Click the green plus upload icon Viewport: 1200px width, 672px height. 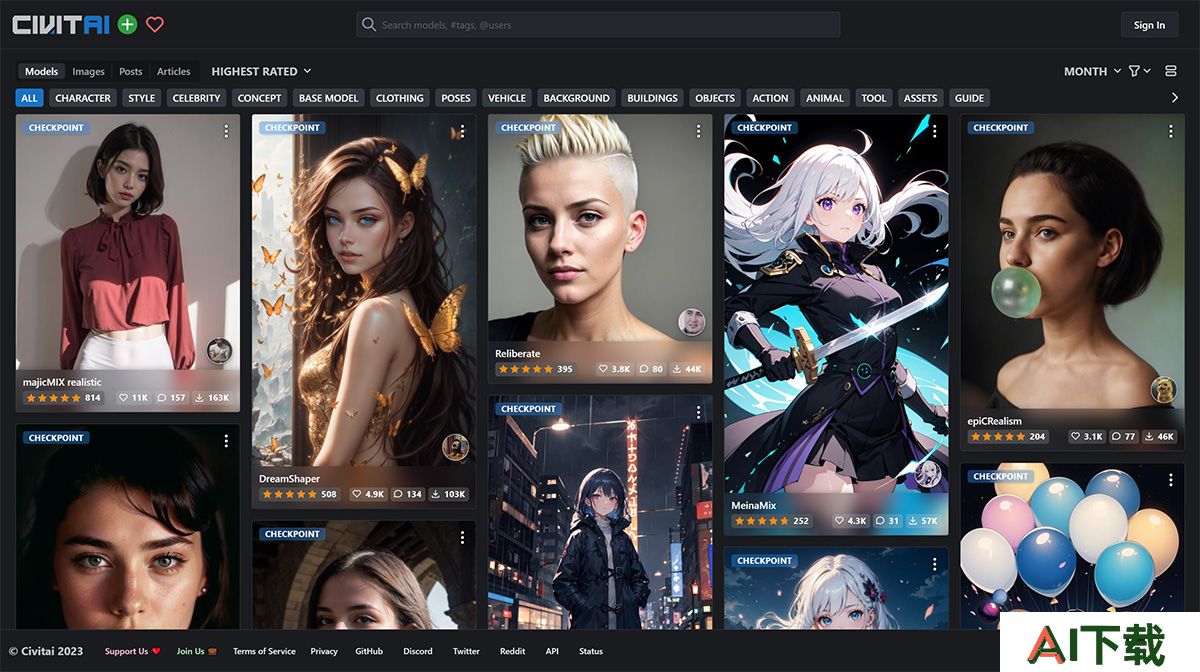click(x=127, y=25)
